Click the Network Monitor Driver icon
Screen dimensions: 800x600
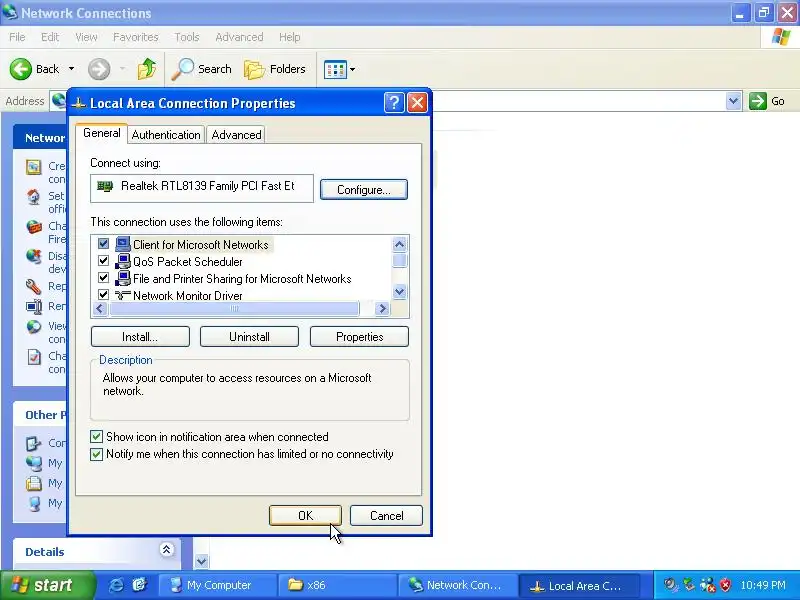(x=122, y=295)
